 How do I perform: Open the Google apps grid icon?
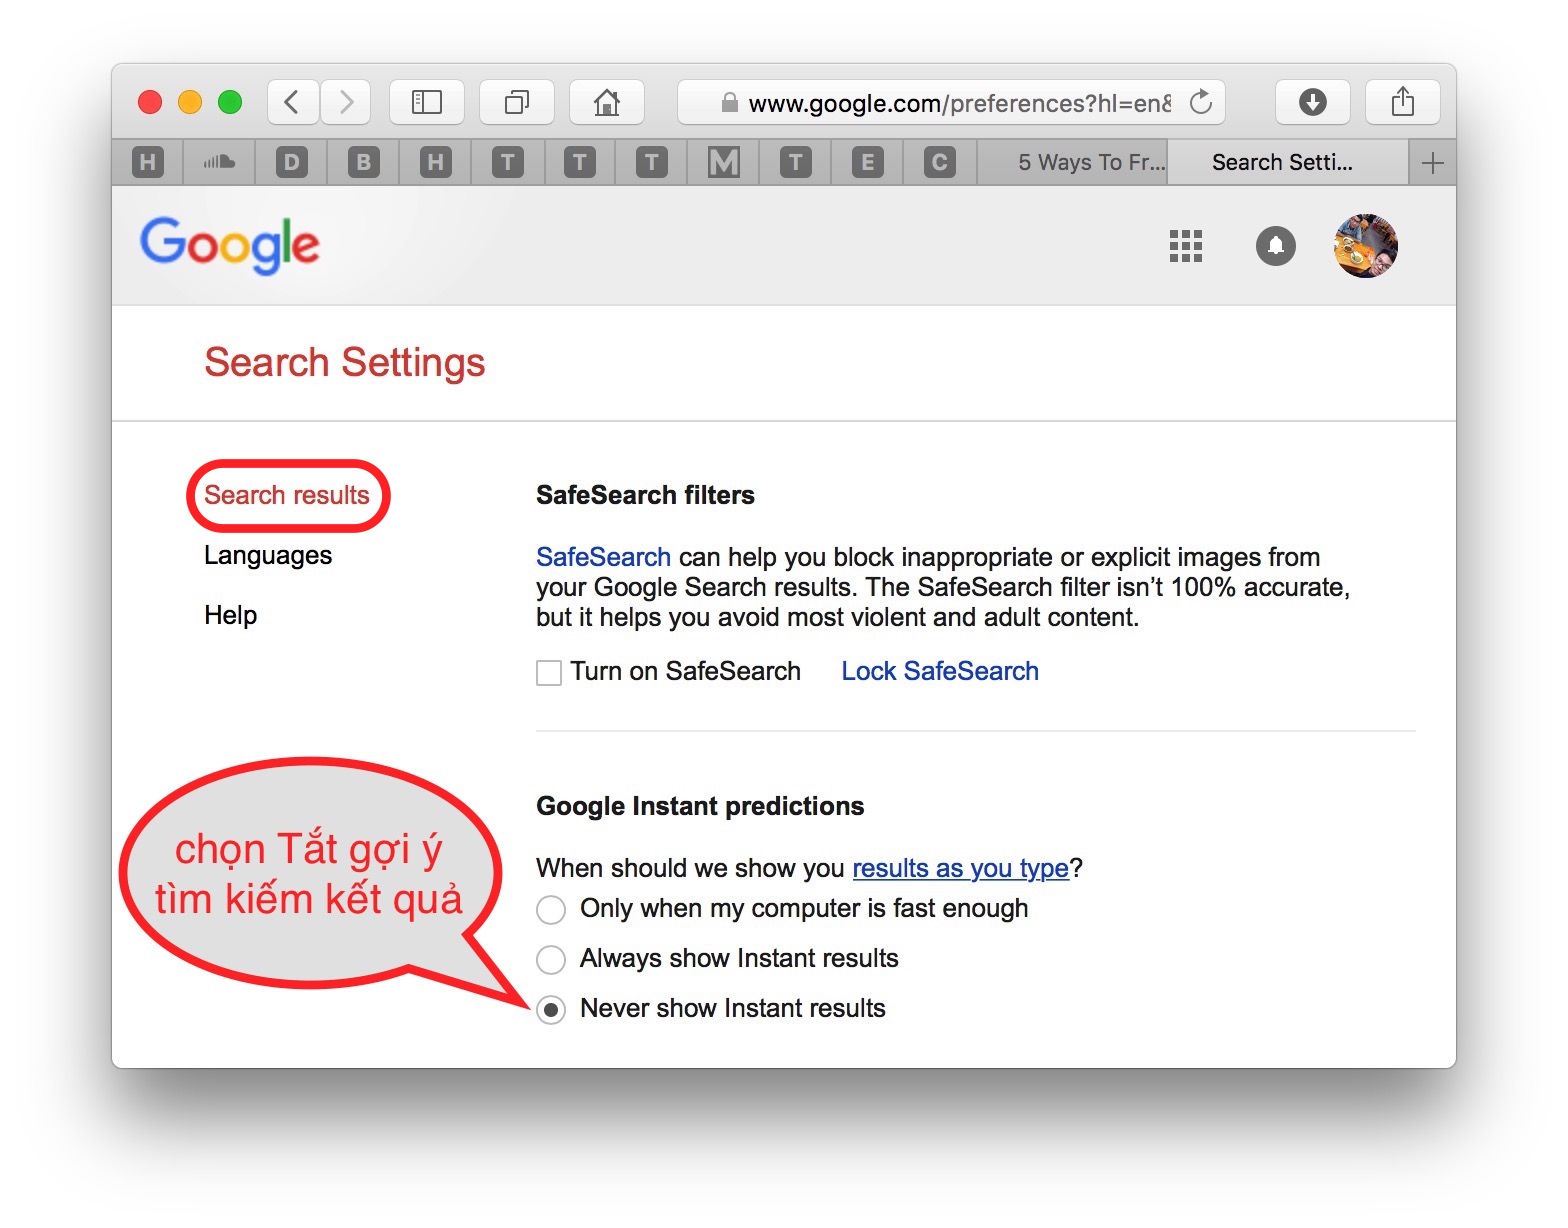[1185, 246]
